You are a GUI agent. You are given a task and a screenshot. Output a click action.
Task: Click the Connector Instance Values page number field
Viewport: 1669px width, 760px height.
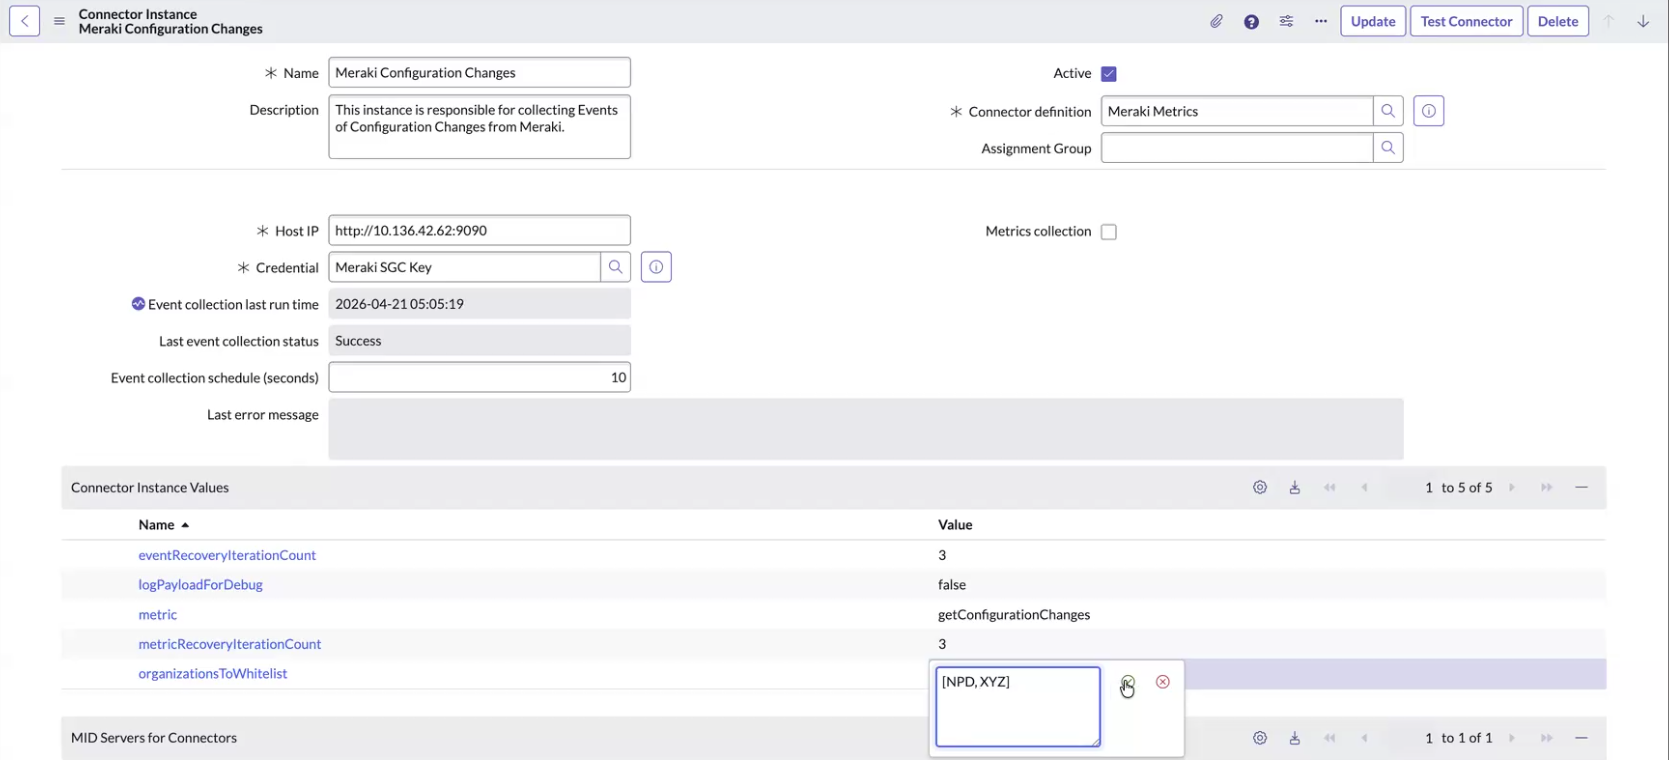(x=1412, y=488)
